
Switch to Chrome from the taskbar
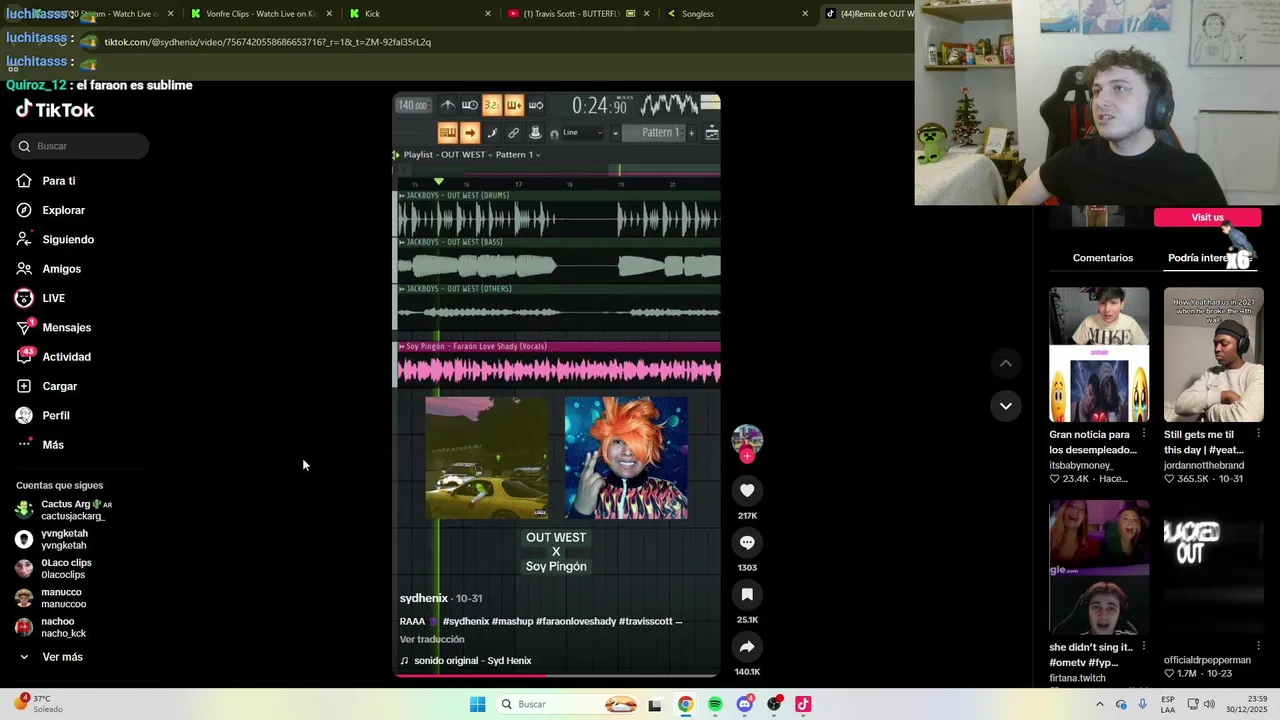coord(685,704)
